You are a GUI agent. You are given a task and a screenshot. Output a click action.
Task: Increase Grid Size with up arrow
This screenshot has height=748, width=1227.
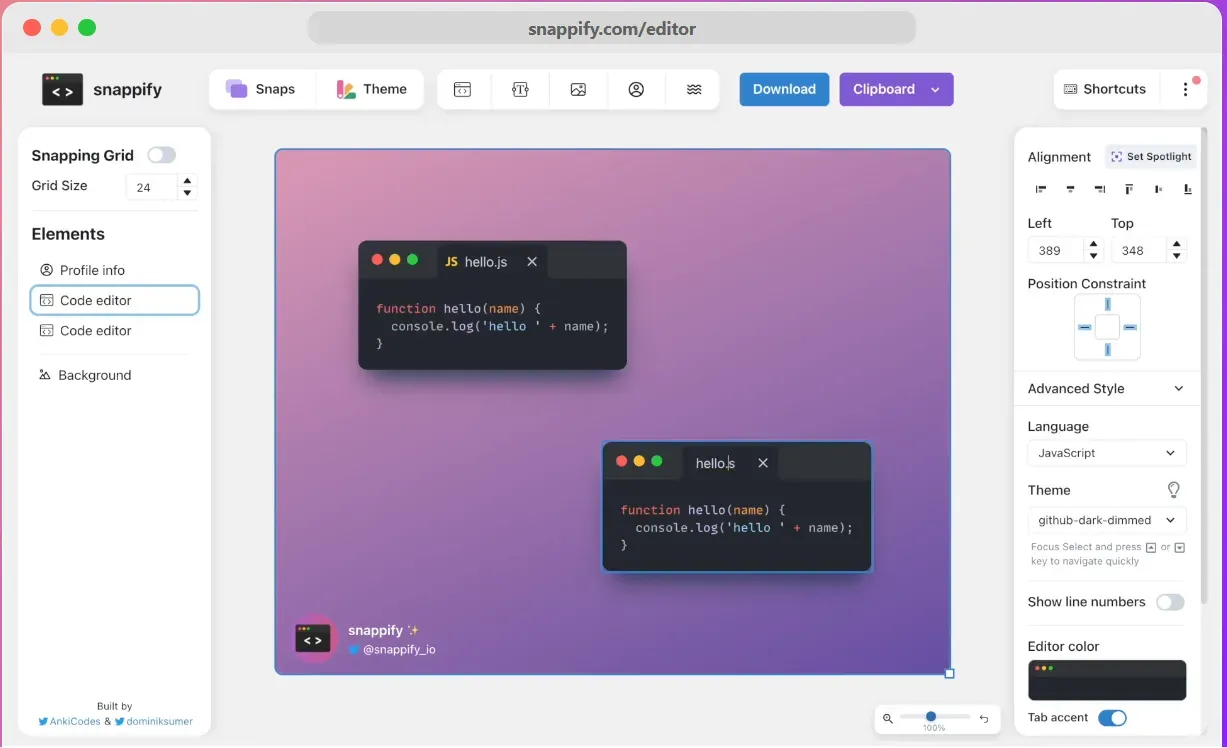(x=187, y=181)
